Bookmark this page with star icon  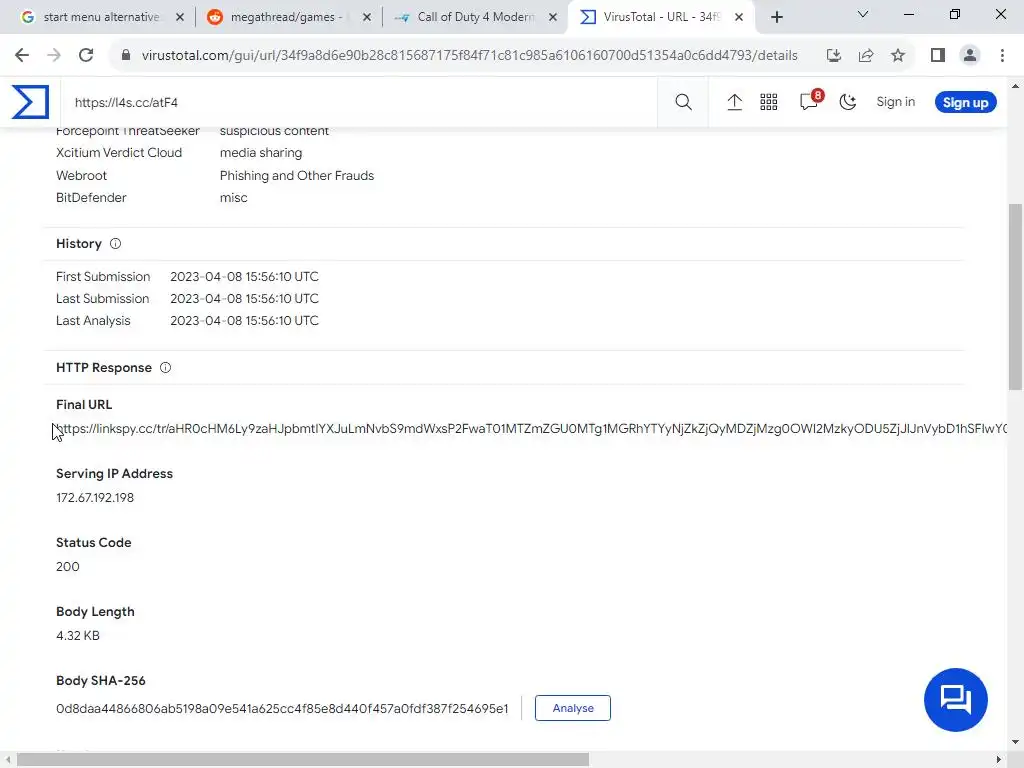(898, 56)
